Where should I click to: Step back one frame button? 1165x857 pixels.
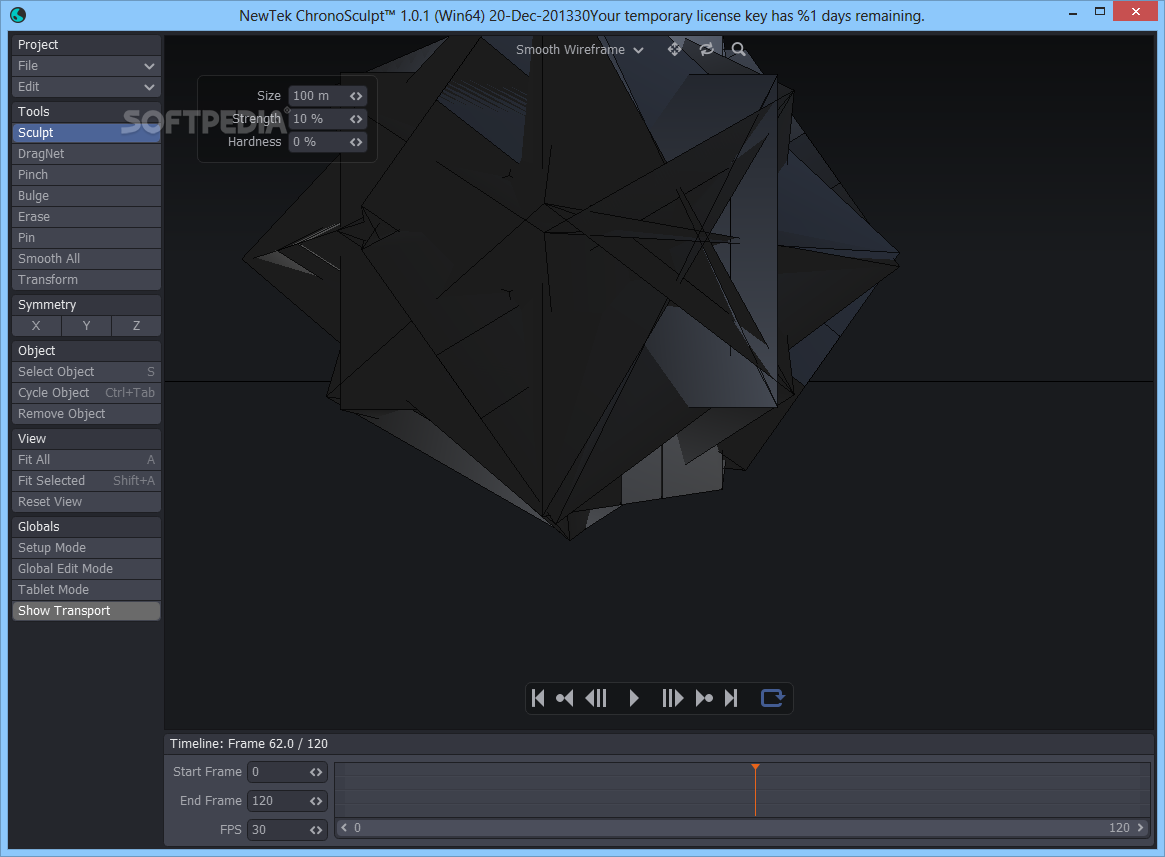click(596, 698)
